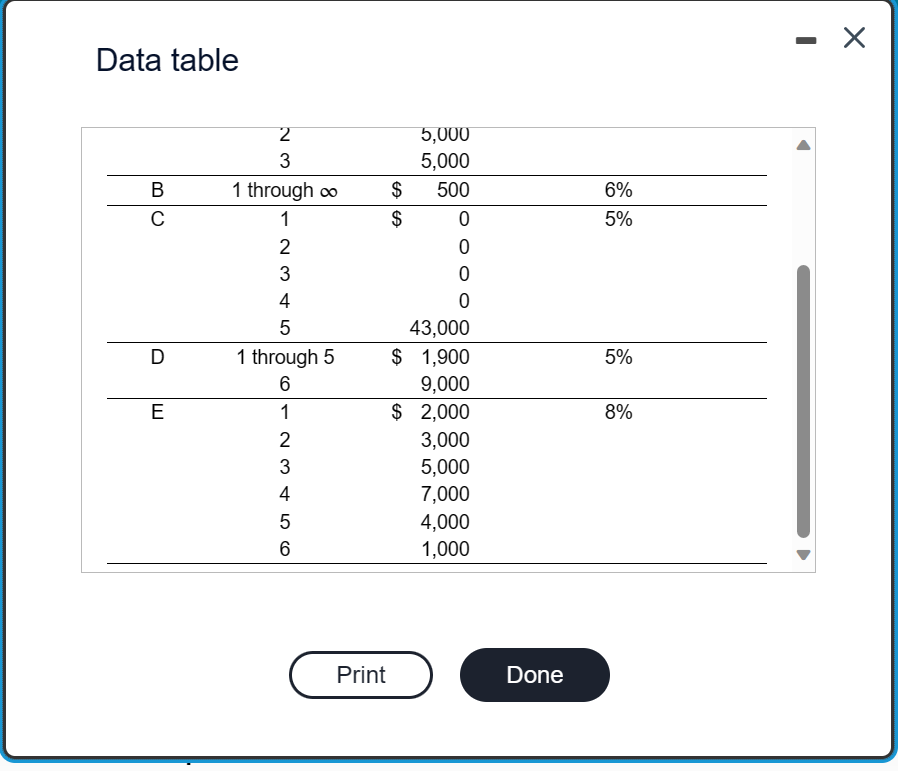Click the 6% value for investment B

[619, 189]
